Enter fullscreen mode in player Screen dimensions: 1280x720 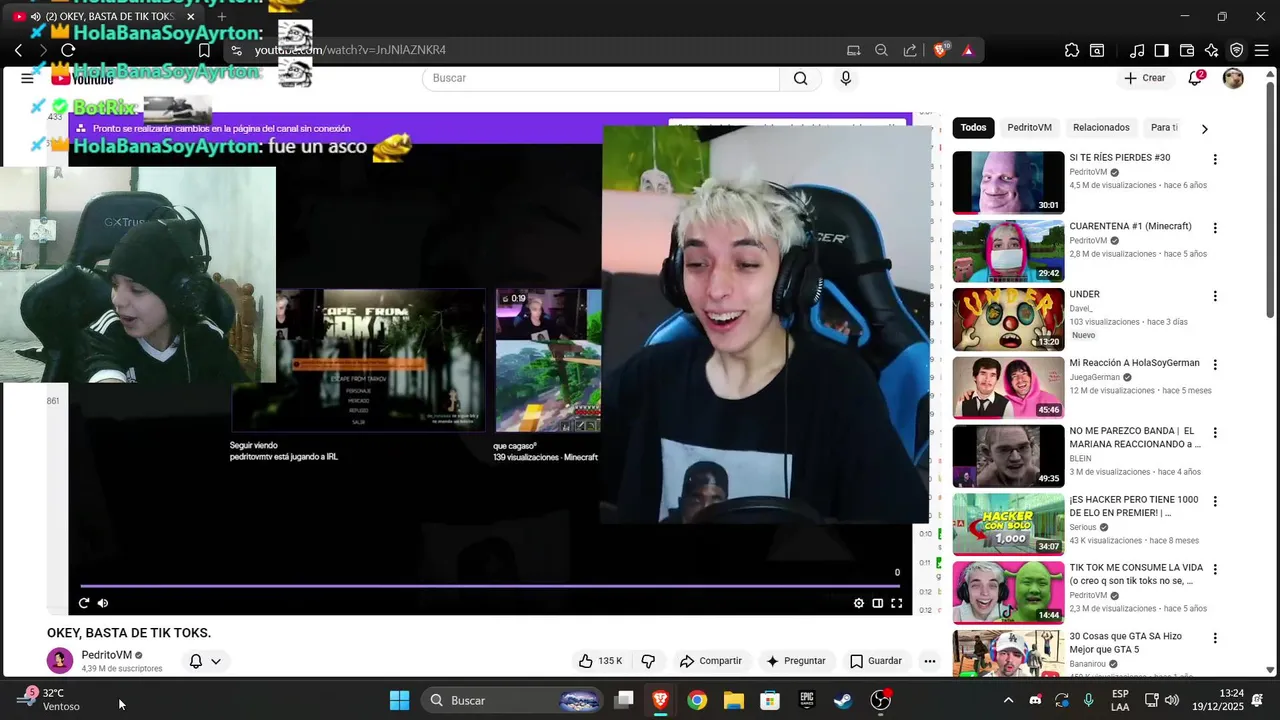pyautogui.click(x=897, y=603)
